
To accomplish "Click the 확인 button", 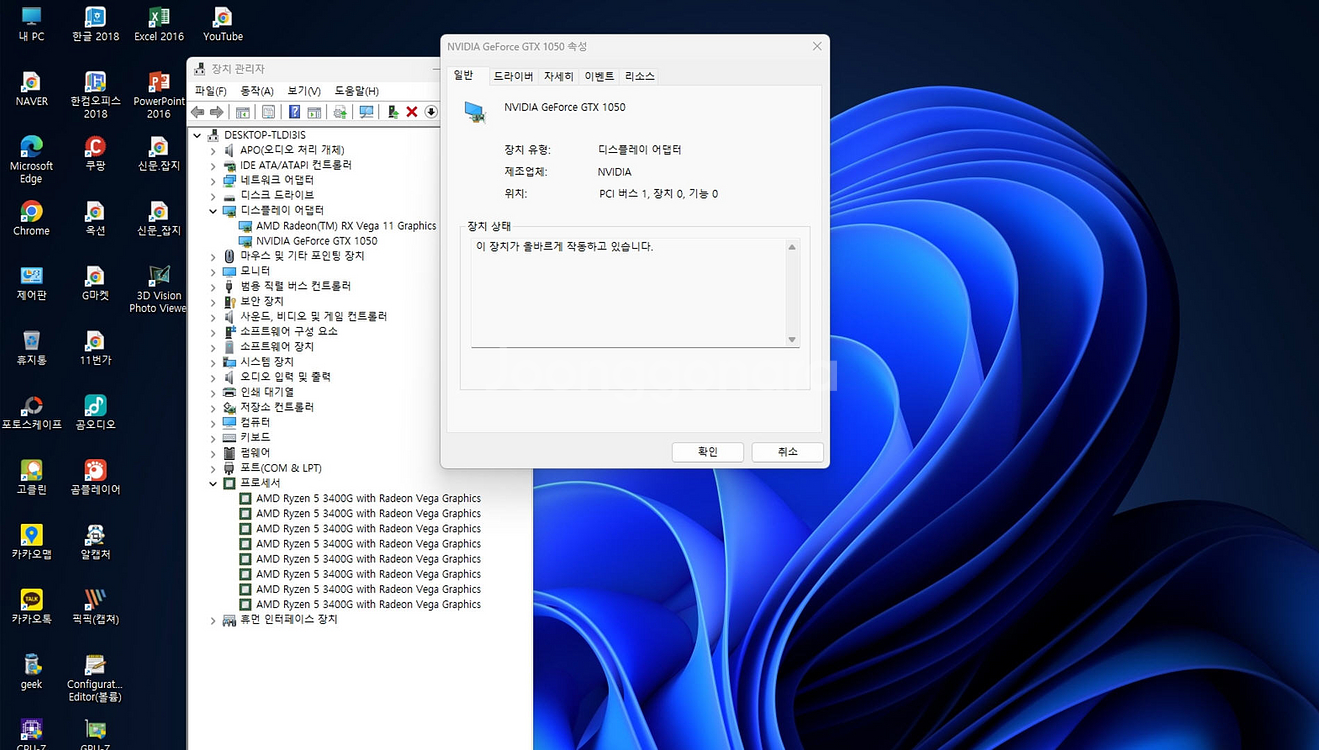I will (x=708, y=452).
